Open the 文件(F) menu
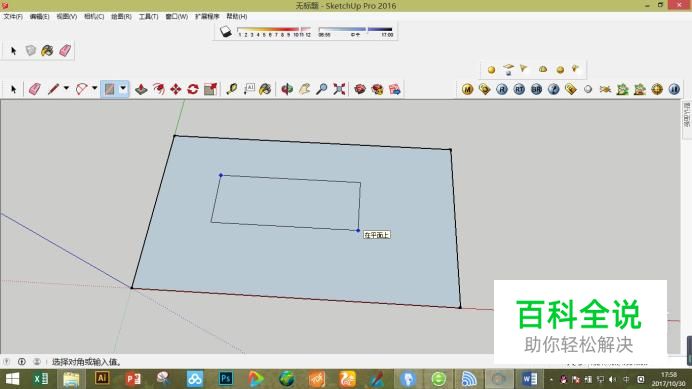This screenshot has height=389, width=692. coord(13,16)
